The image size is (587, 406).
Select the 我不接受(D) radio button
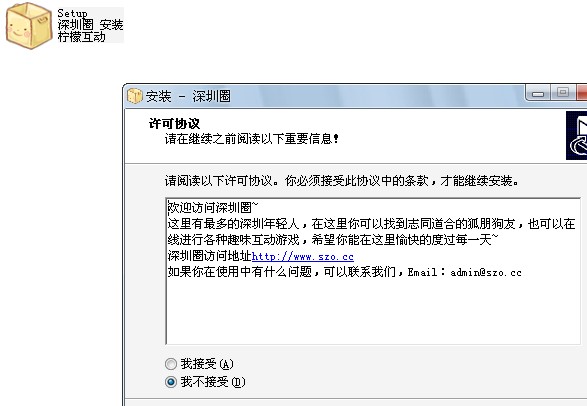pyautogui.click(x=171, y=382)
